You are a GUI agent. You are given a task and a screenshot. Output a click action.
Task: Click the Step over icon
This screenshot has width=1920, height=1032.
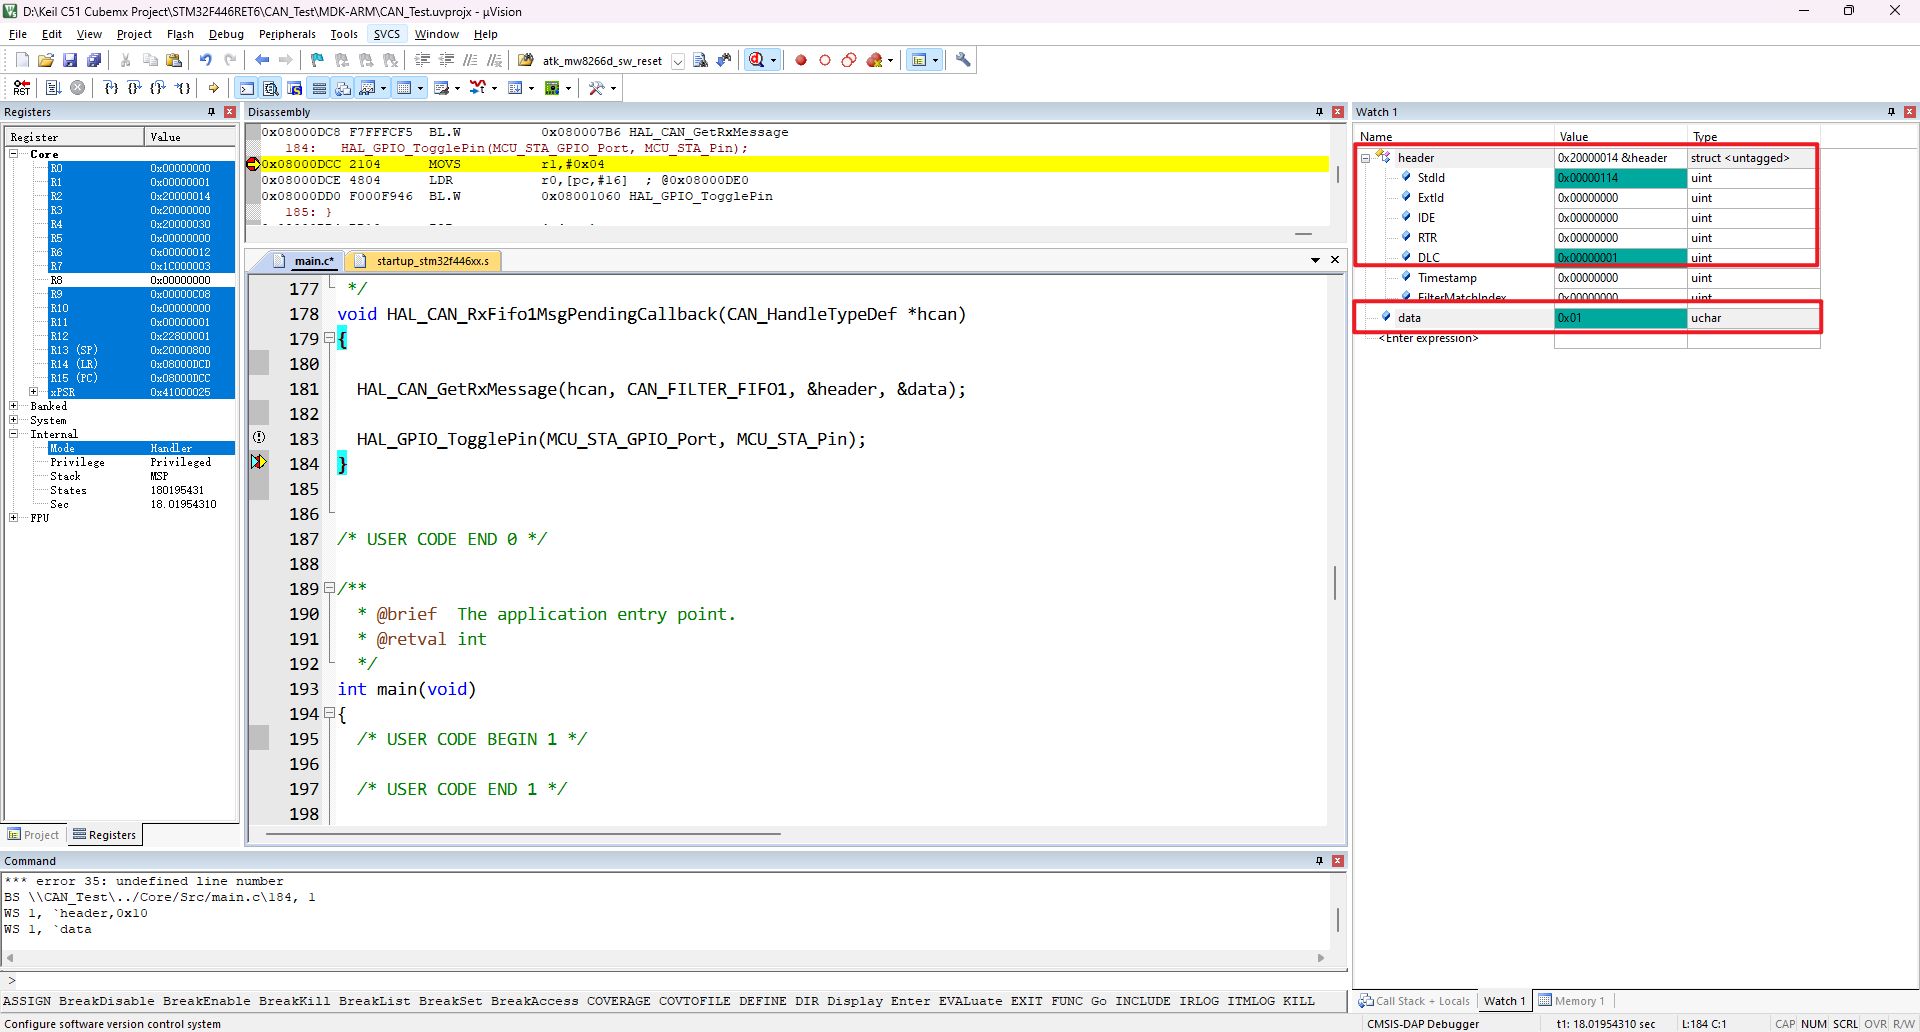pos(134,88)
